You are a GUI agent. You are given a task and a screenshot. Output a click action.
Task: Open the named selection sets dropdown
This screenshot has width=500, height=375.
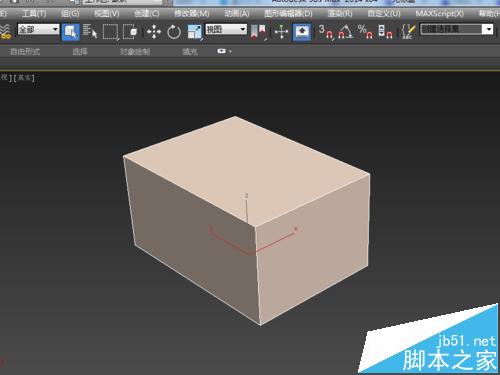(x=456, y=29)
